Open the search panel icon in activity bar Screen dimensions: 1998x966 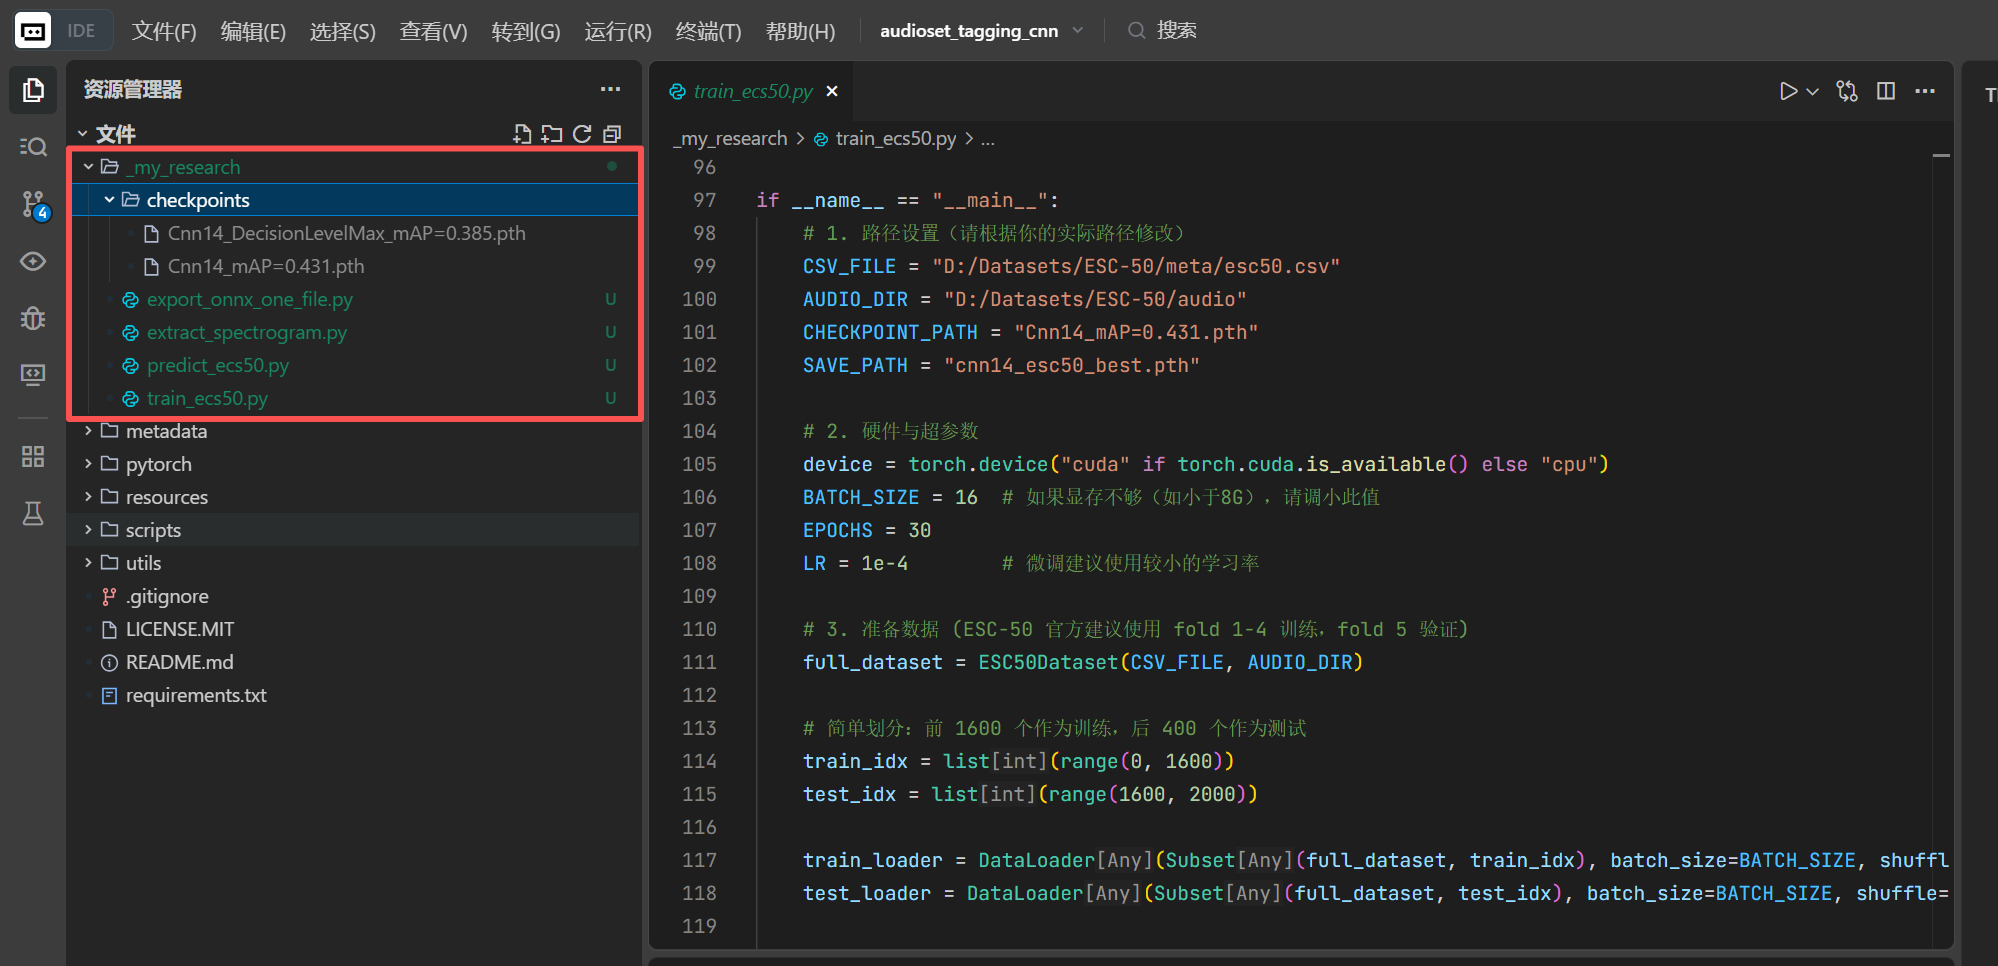click(33, 147)
